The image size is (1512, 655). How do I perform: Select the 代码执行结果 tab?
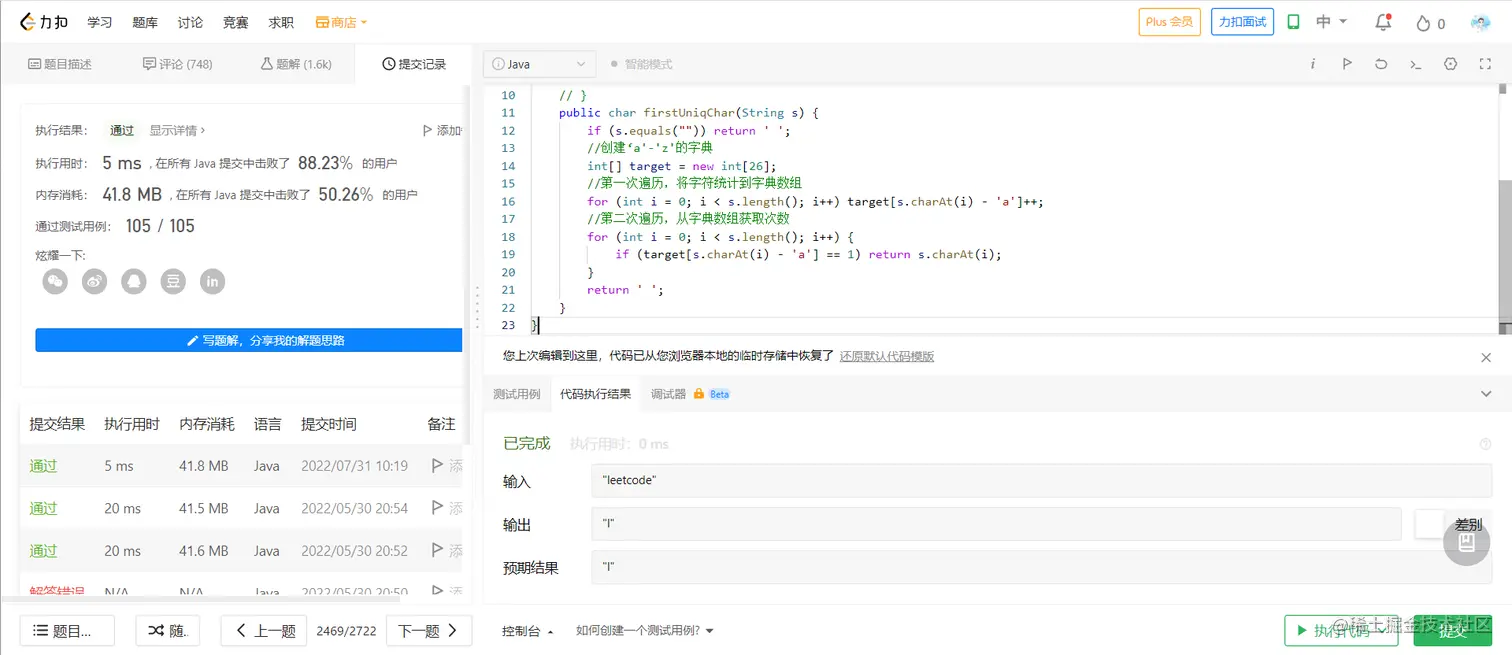tap(595, 394)
